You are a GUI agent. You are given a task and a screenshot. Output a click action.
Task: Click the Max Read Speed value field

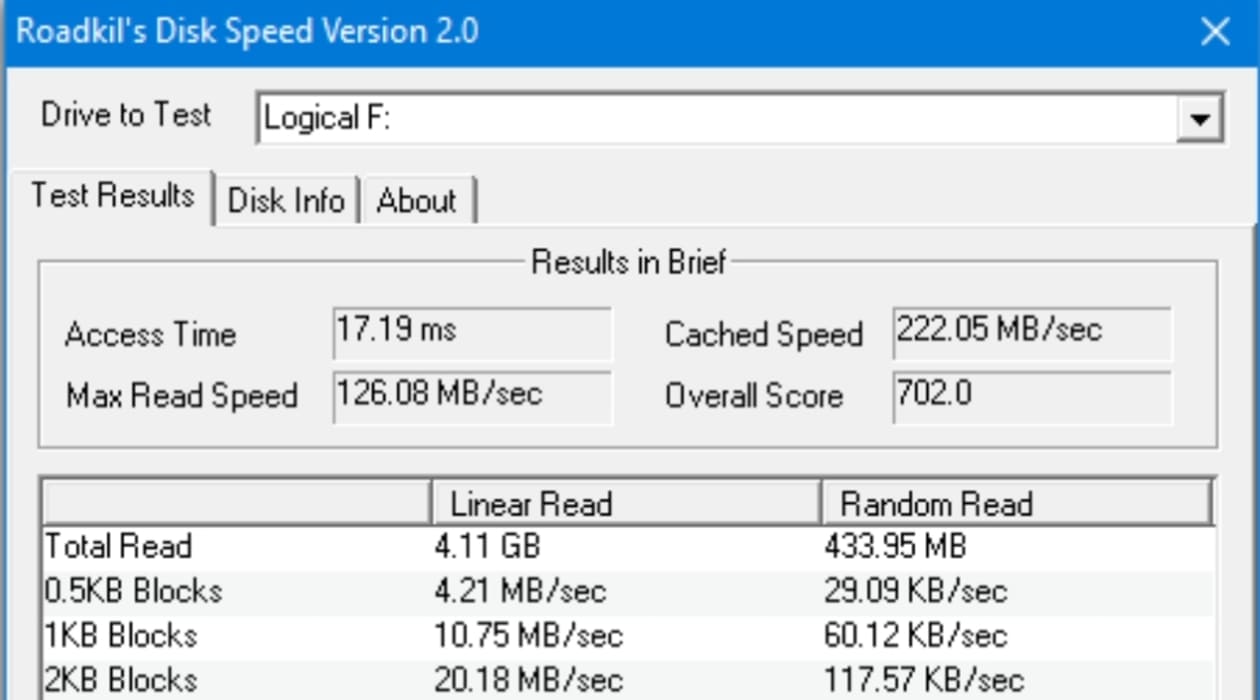pos(472,397)
